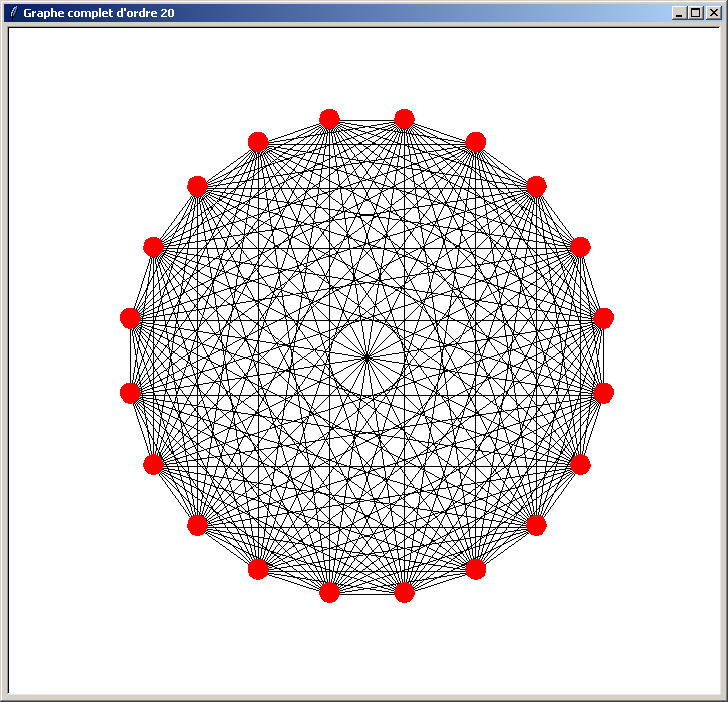Select the red vertex on the upper-right diagonal

536,186
